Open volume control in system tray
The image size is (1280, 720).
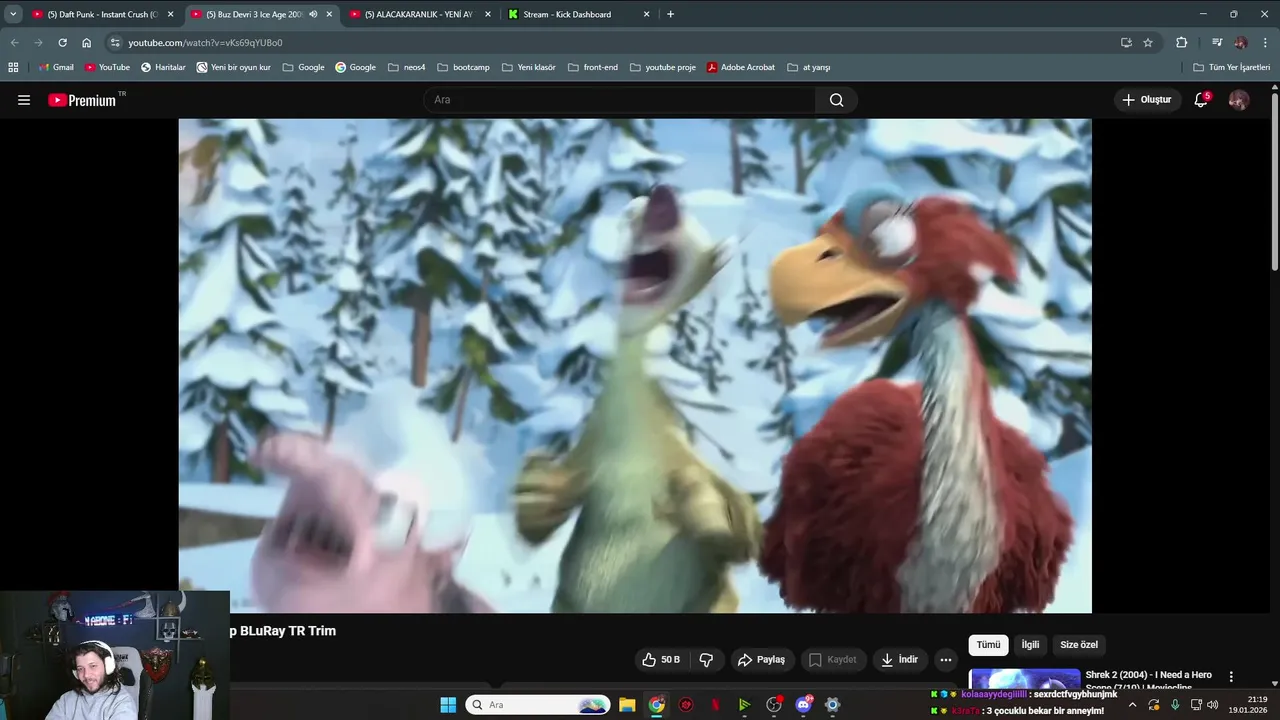pos(1212,705)
